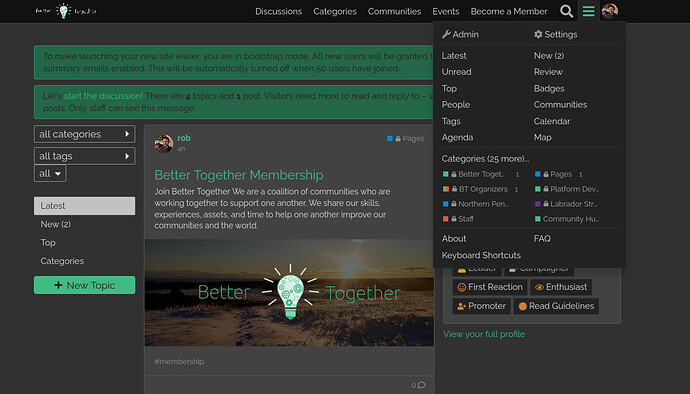
Task: Click the First Reaction smiley badge icon
Action: [x=461, y=287]
